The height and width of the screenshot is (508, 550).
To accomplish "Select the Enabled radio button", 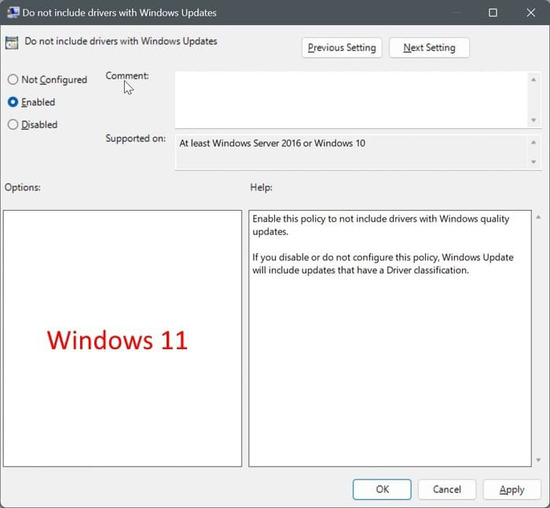I will click(x=13, y=102).
